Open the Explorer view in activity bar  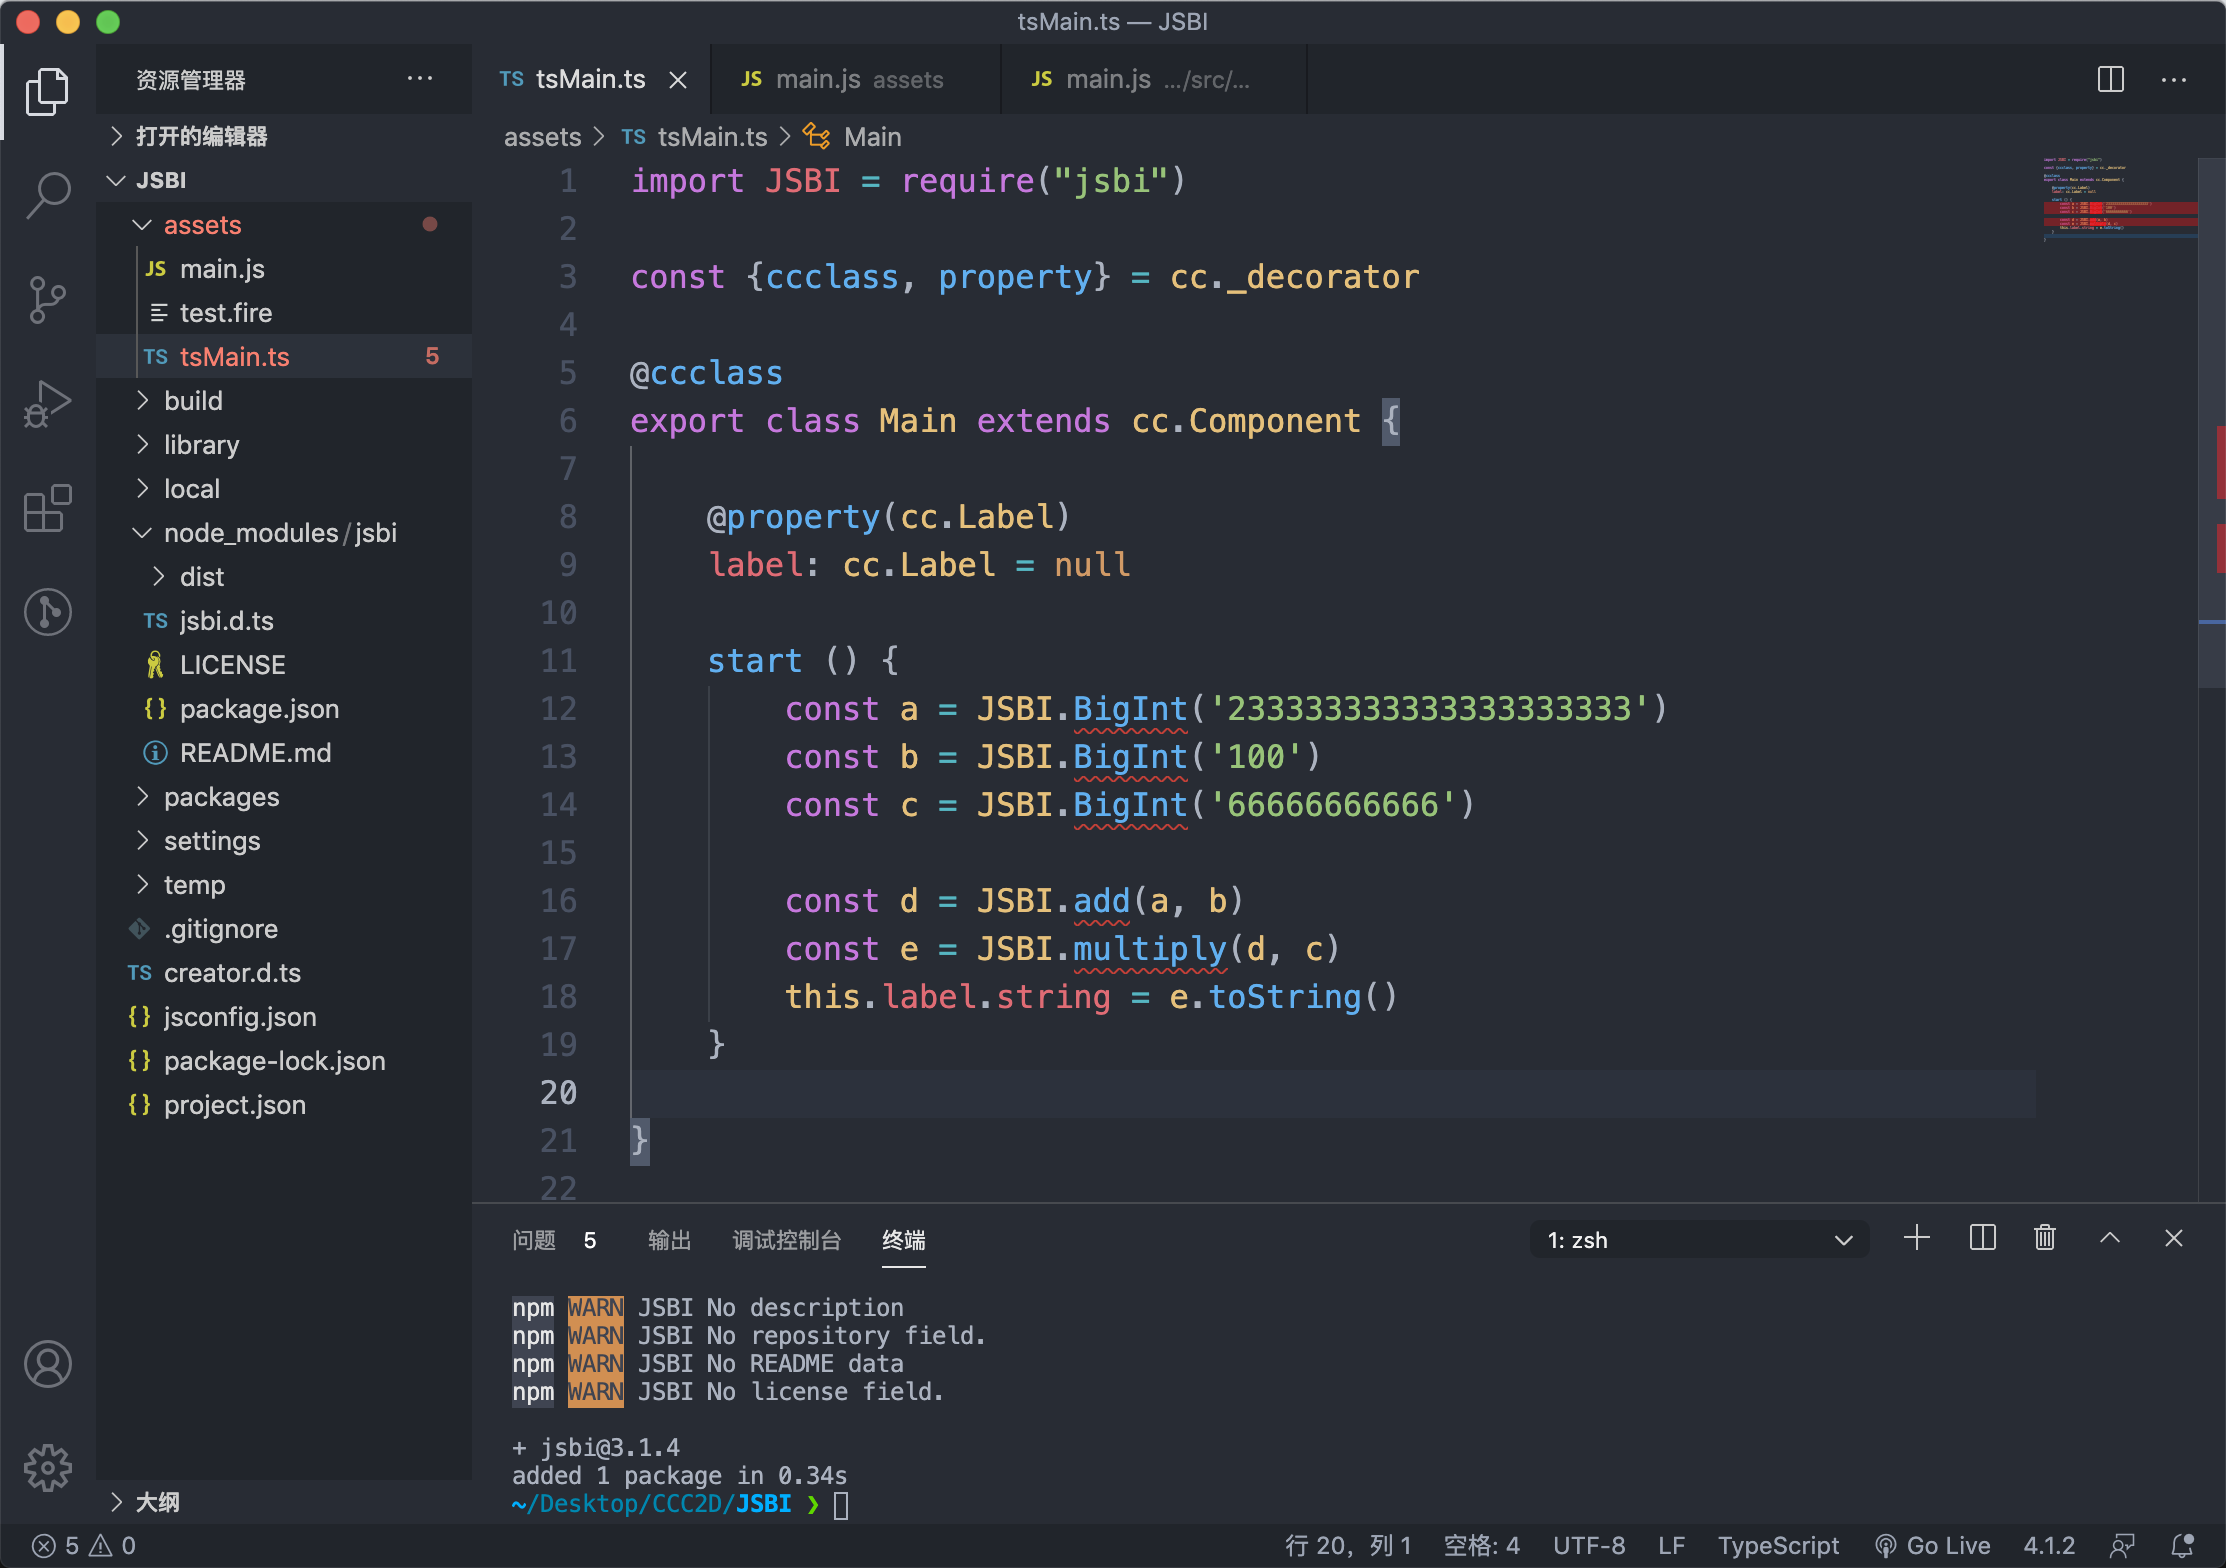[x=47, y=92]
